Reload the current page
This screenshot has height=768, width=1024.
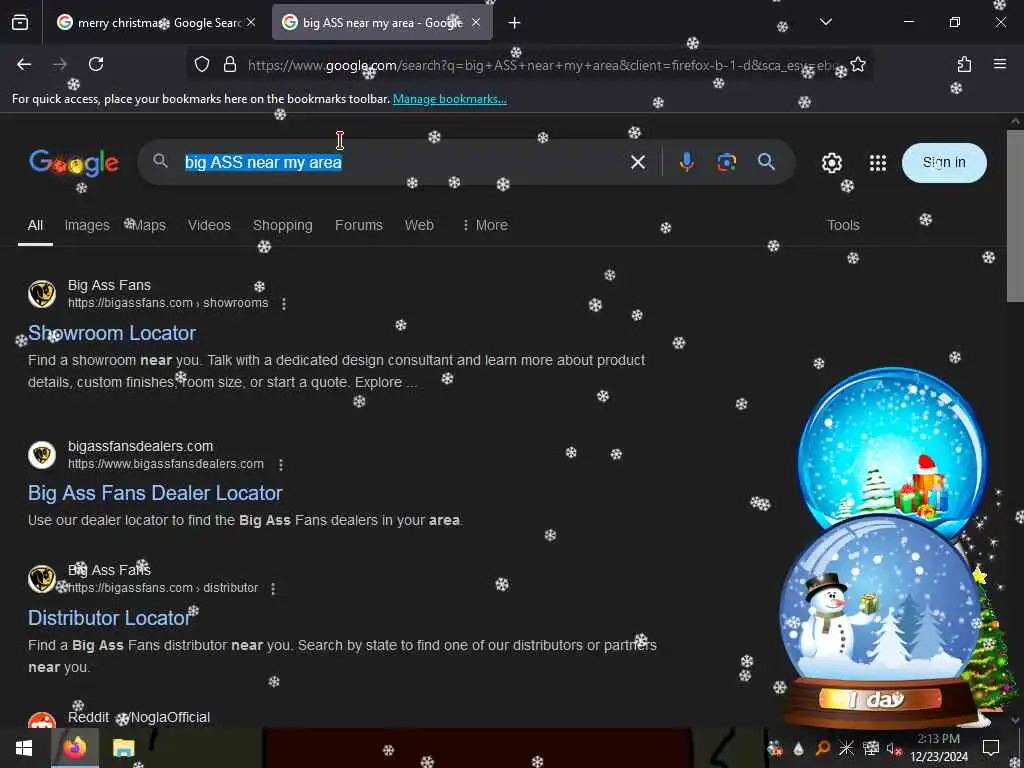point(96,64)
